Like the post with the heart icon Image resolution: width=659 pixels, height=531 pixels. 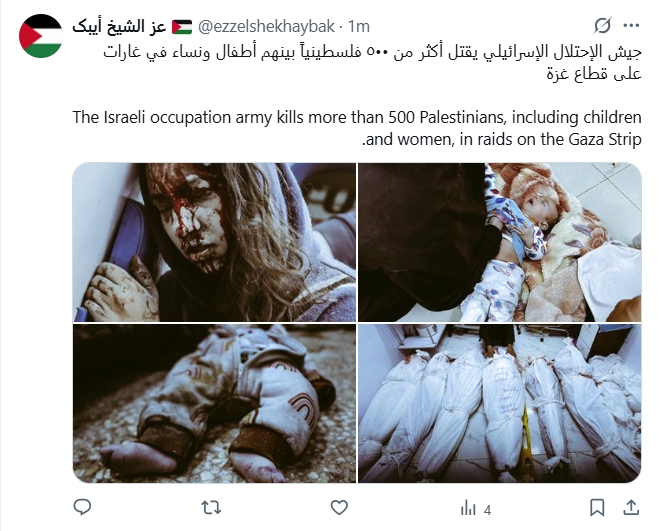pos(339,508)
